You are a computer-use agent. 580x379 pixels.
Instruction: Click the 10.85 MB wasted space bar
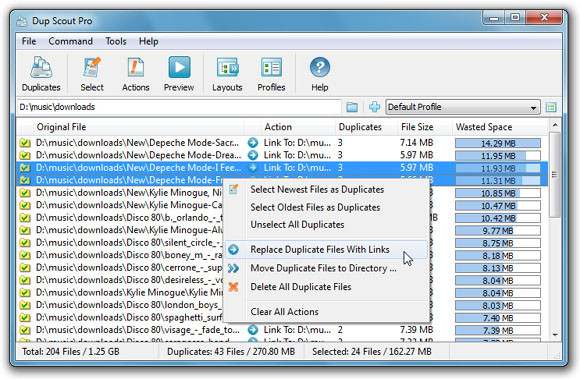point(498,193)
